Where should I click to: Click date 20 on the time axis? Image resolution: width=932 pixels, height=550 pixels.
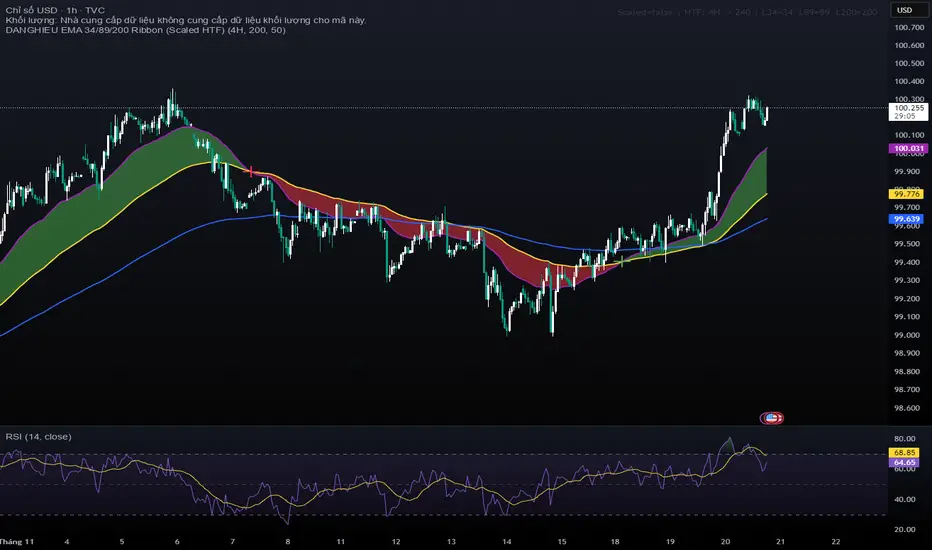[725, 539]
